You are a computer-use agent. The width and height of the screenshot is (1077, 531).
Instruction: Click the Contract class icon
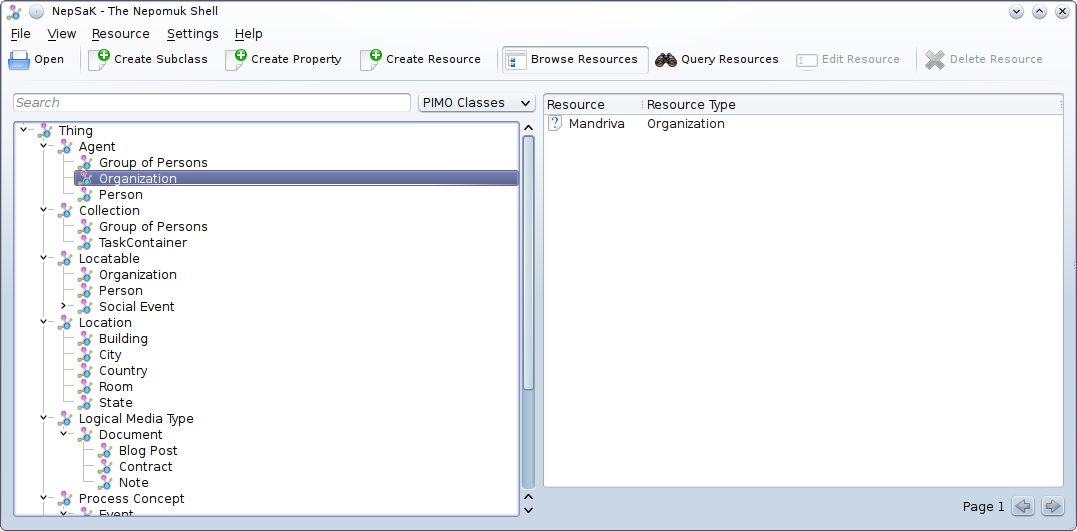(105, 466)
